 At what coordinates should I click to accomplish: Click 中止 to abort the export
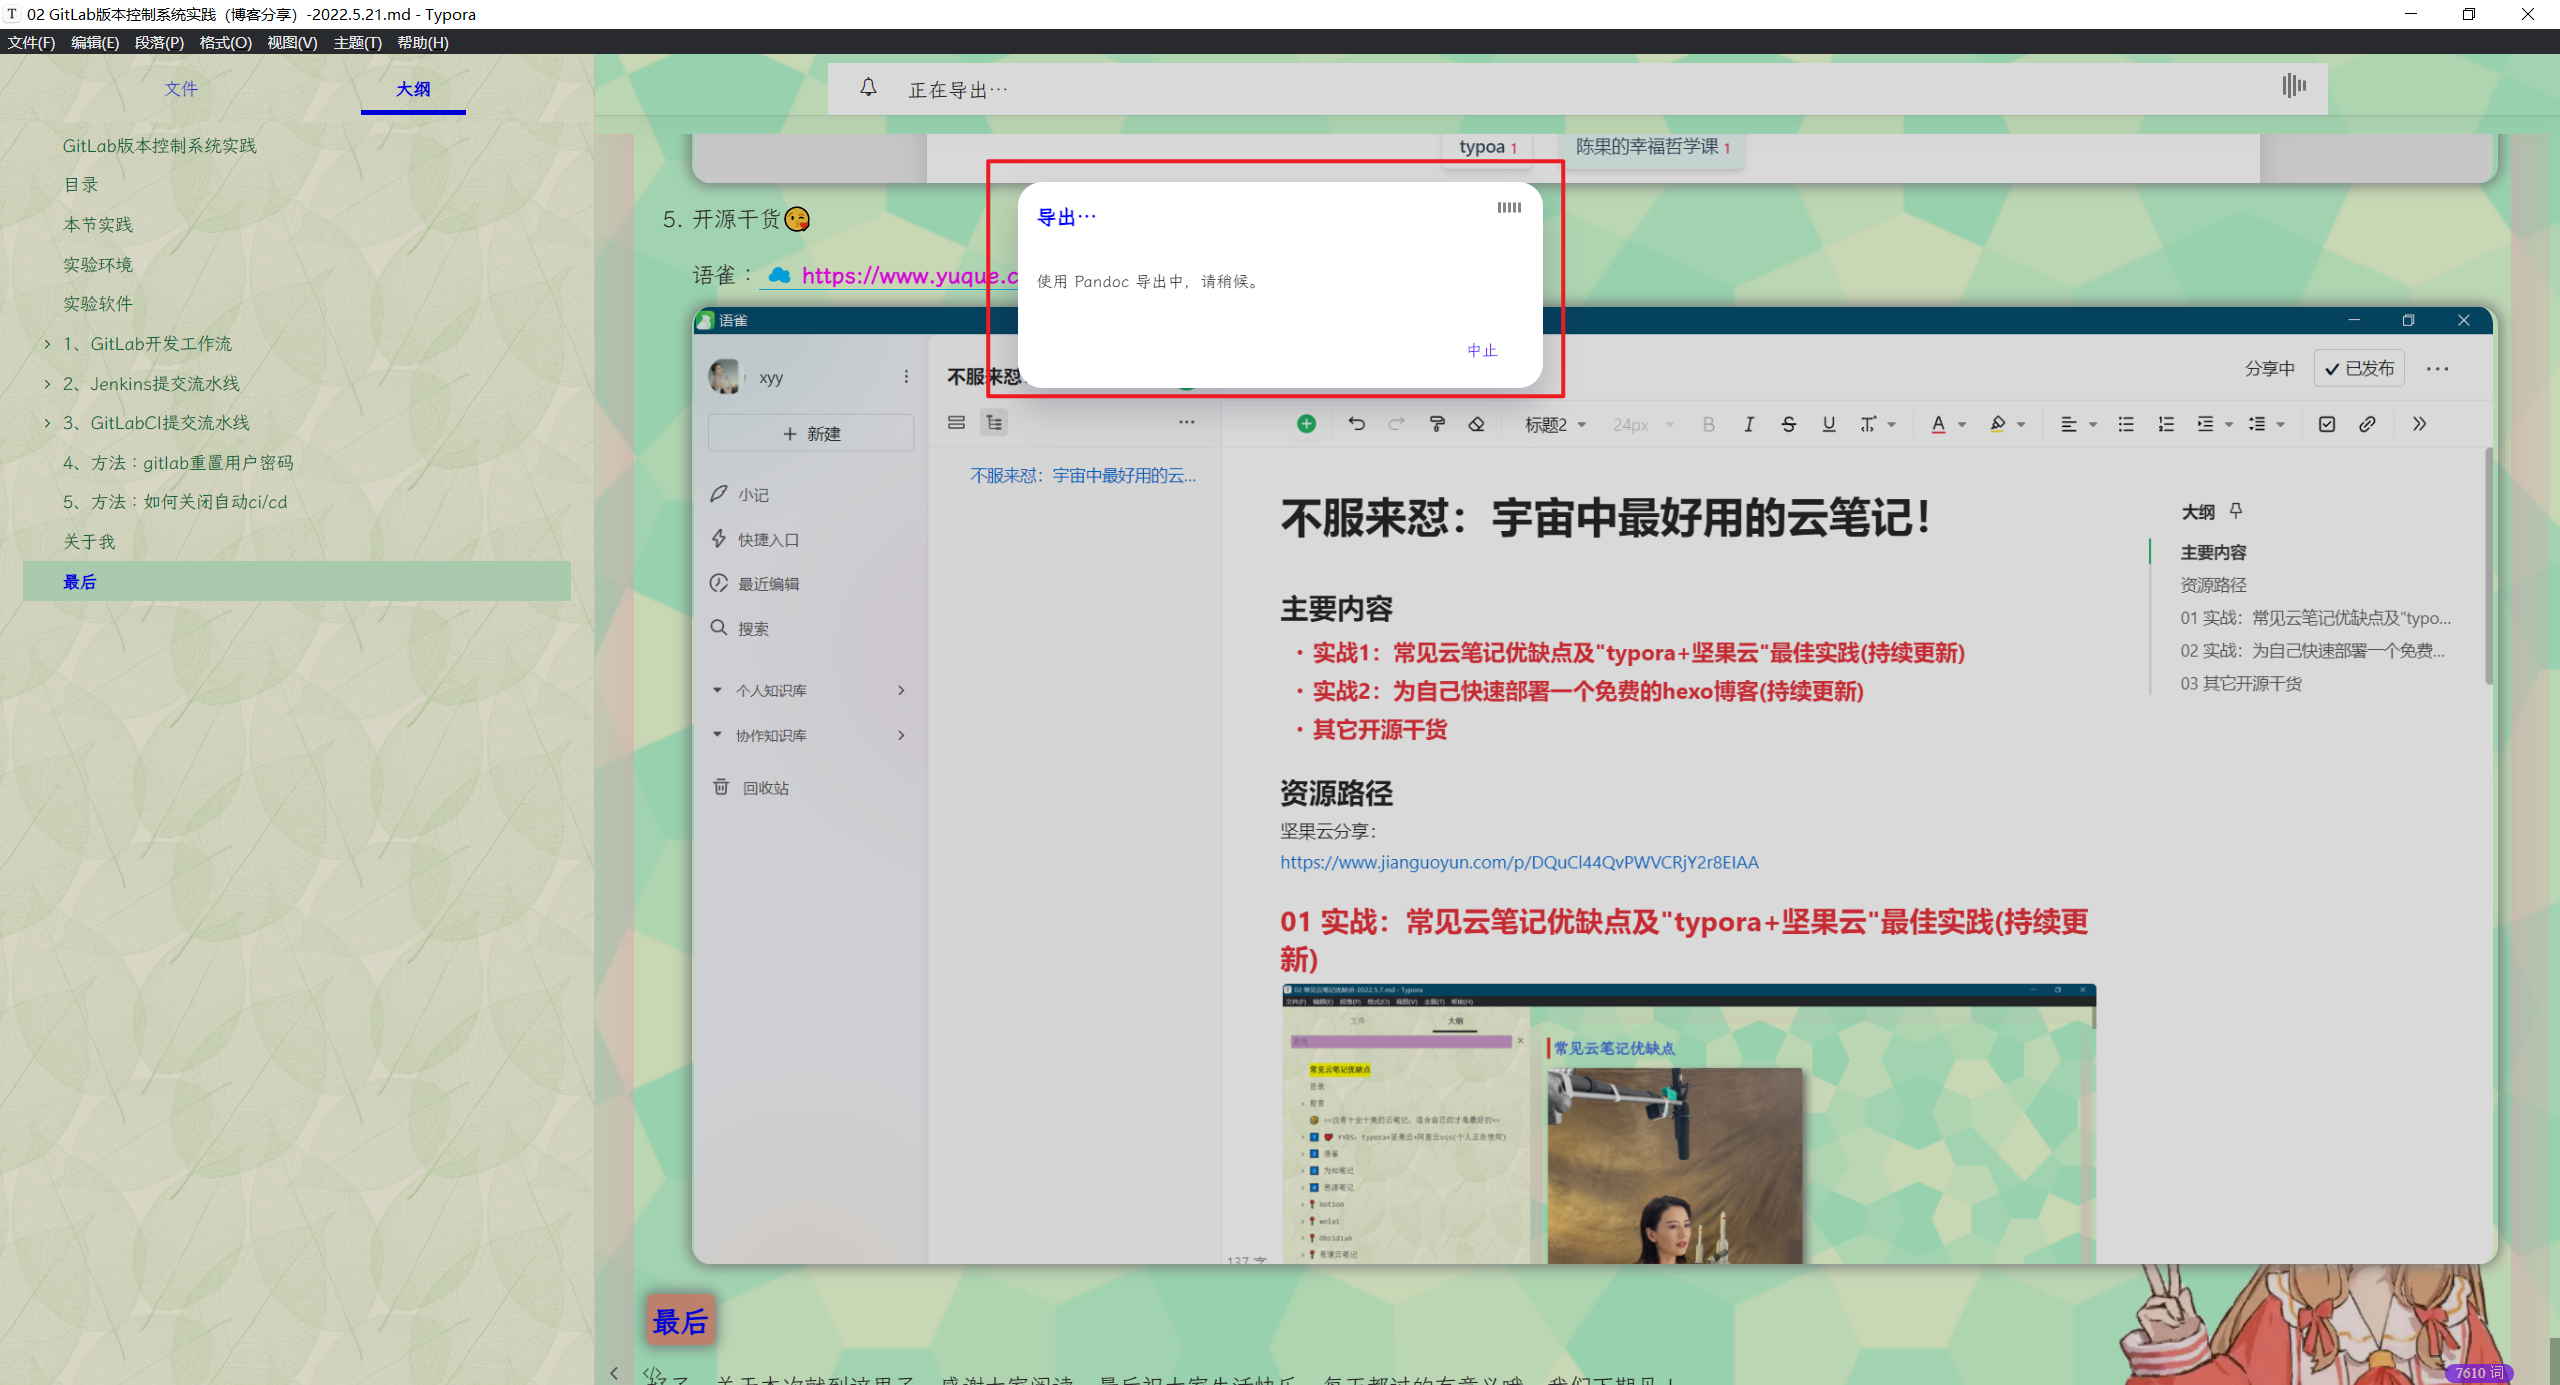1482,350
